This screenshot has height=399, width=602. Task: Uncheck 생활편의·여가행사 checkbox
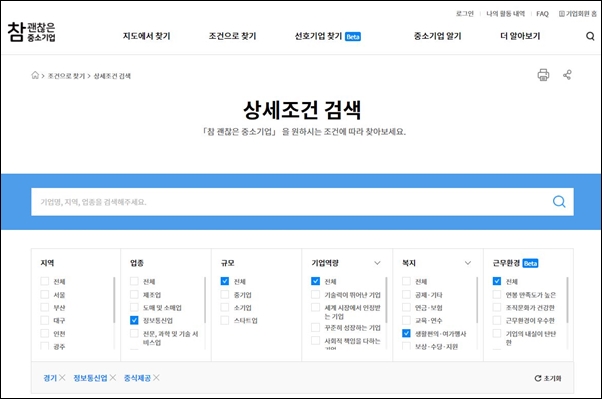click(x=406, y=333)
